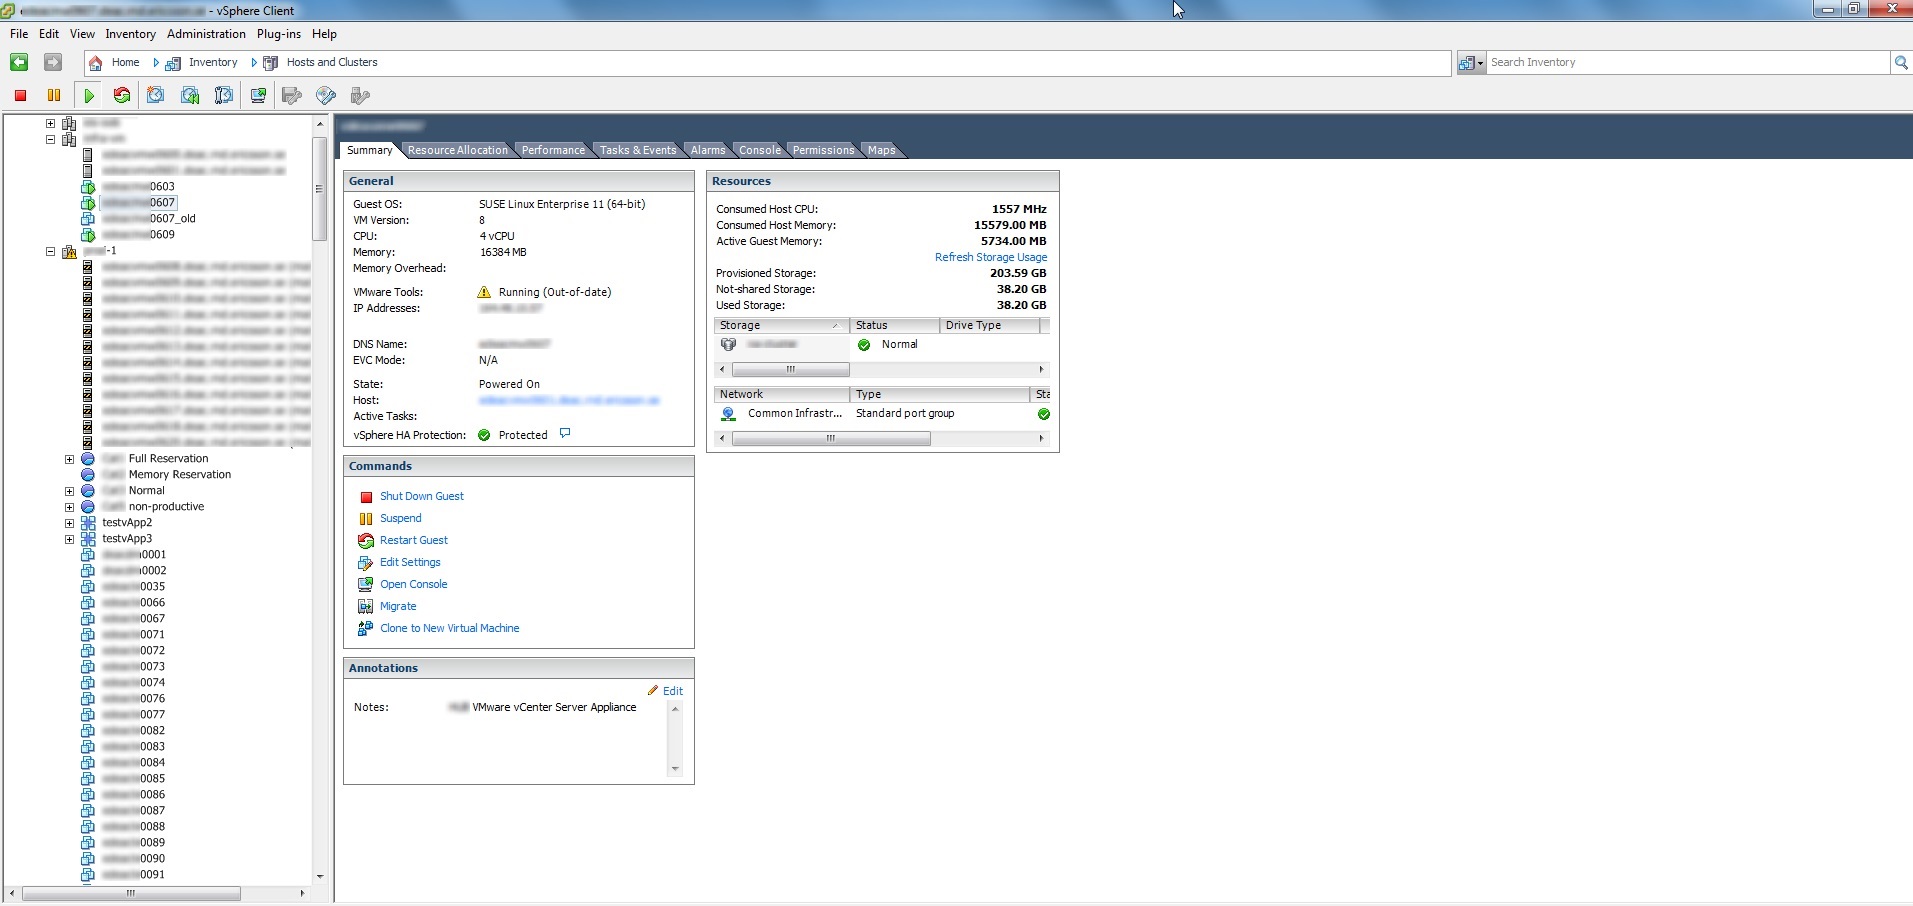Open the Plug-ins menu

(279, 34)
